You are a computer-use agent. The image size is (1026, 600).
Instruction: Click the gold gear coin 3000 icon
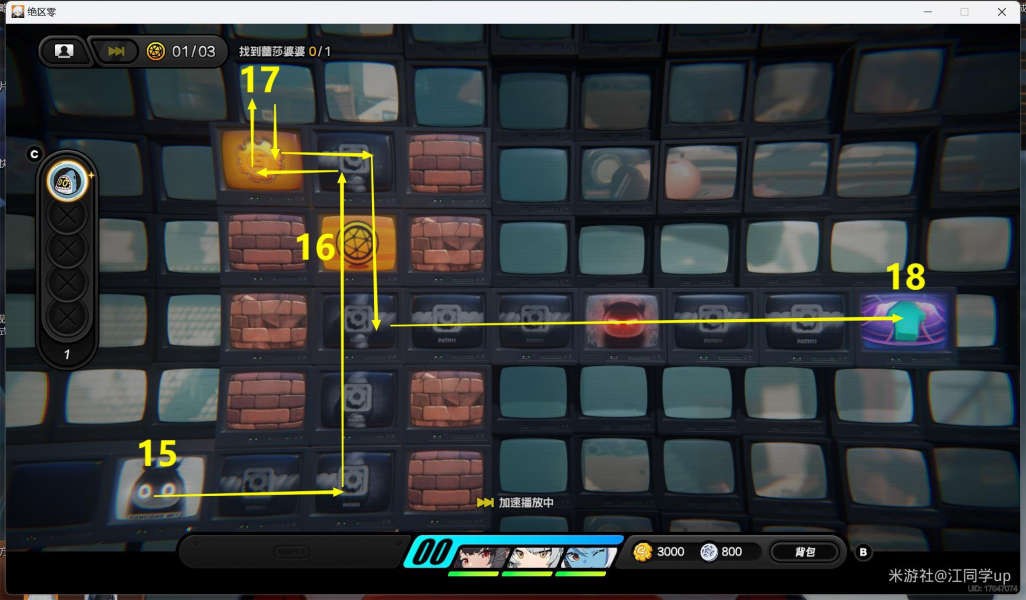[642, 552]
